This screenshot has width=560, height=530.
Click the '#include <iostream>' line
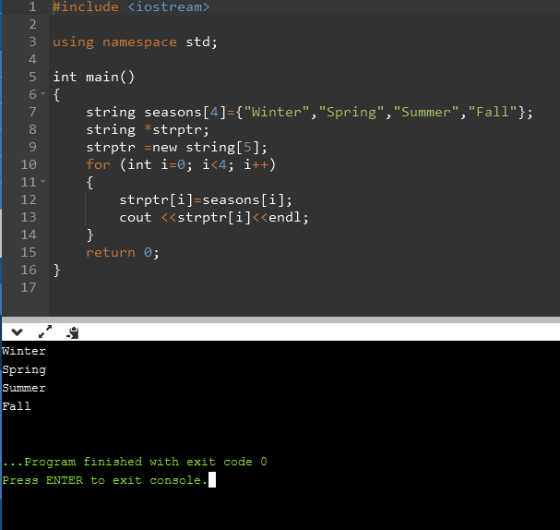(x=131, y=7)
